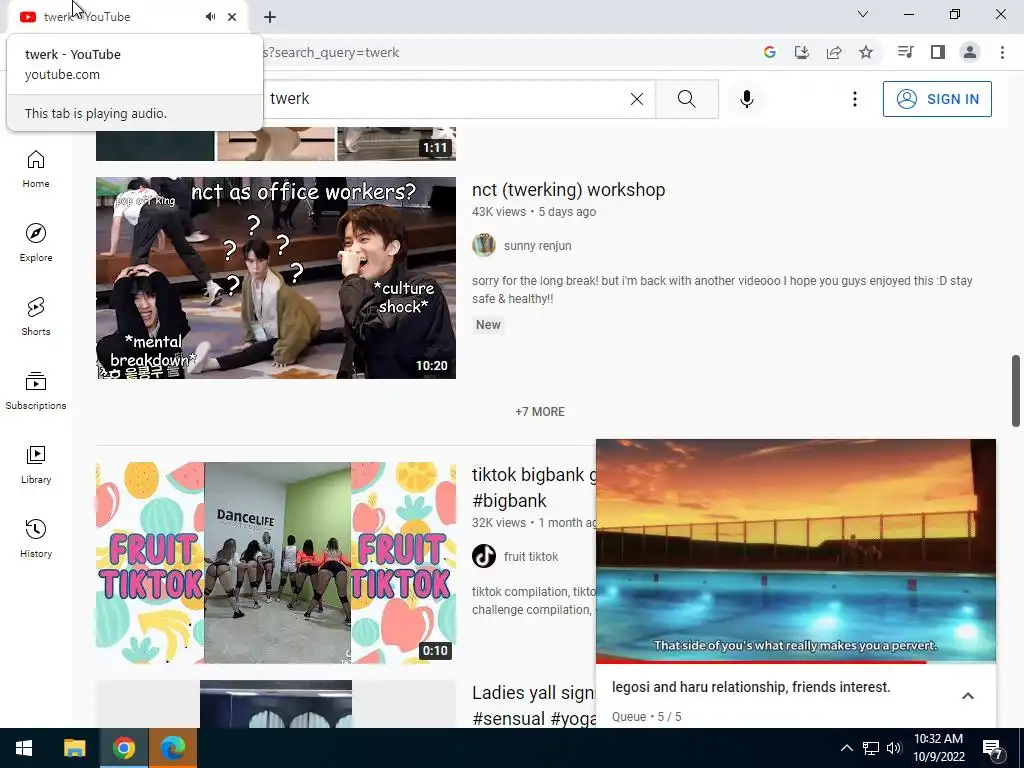Image resolution: width=1024 pixels, height=768 pixels.
Task: Open the nct (twerking) workshop title
Action: (569, 189)
